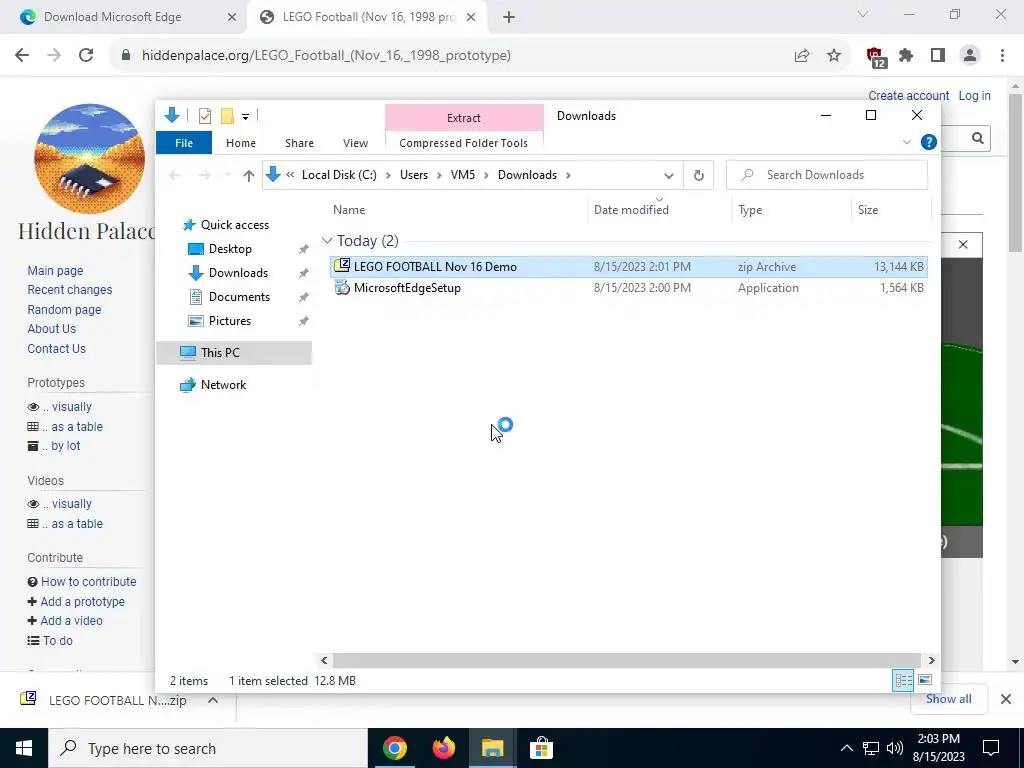Switch to the Home ribbon tab
Image resolution: width=1024 pixels, height=768 pixels.
[x=240, y=143]
